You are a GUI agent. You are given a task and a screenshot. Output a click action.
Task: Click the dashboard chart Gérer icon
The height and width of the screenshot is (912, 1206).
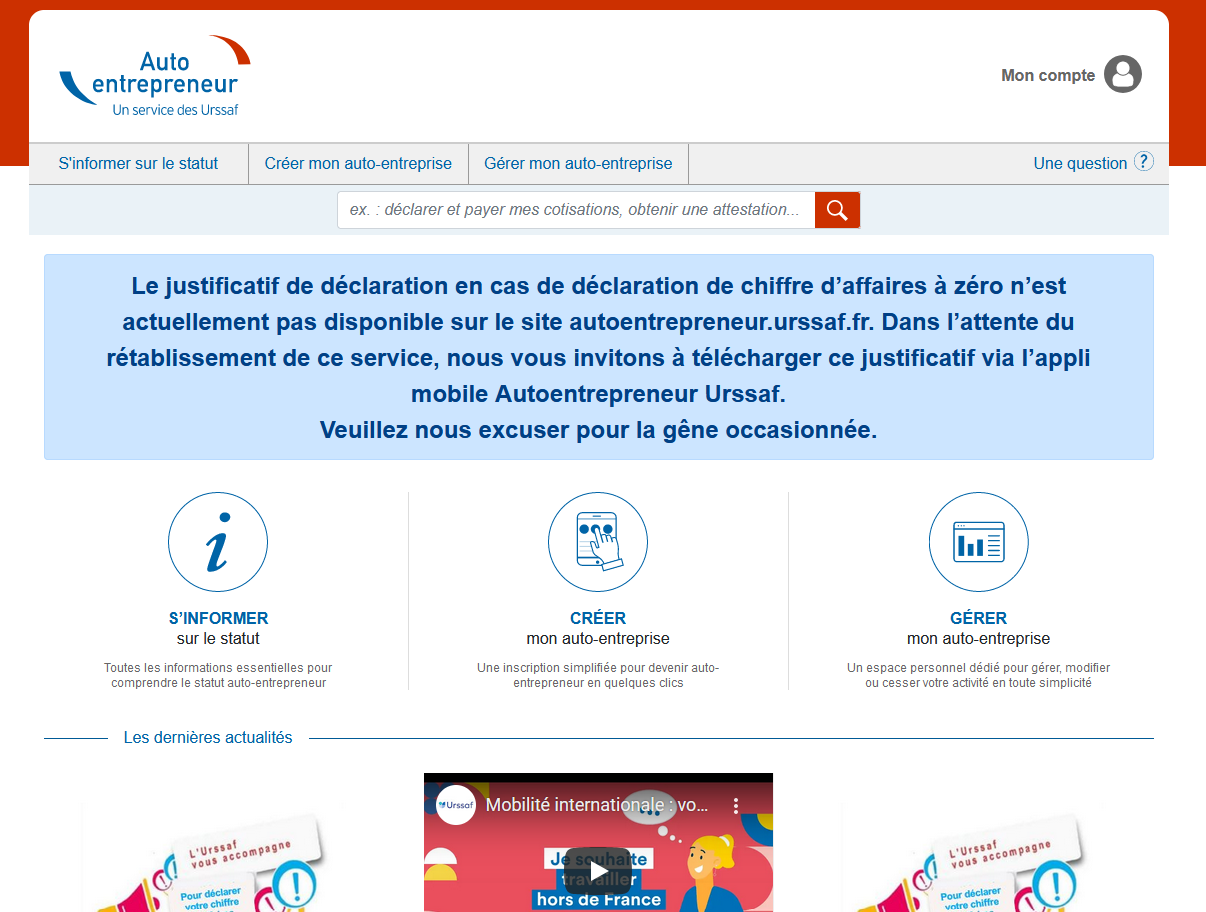[x=979, y=542]
